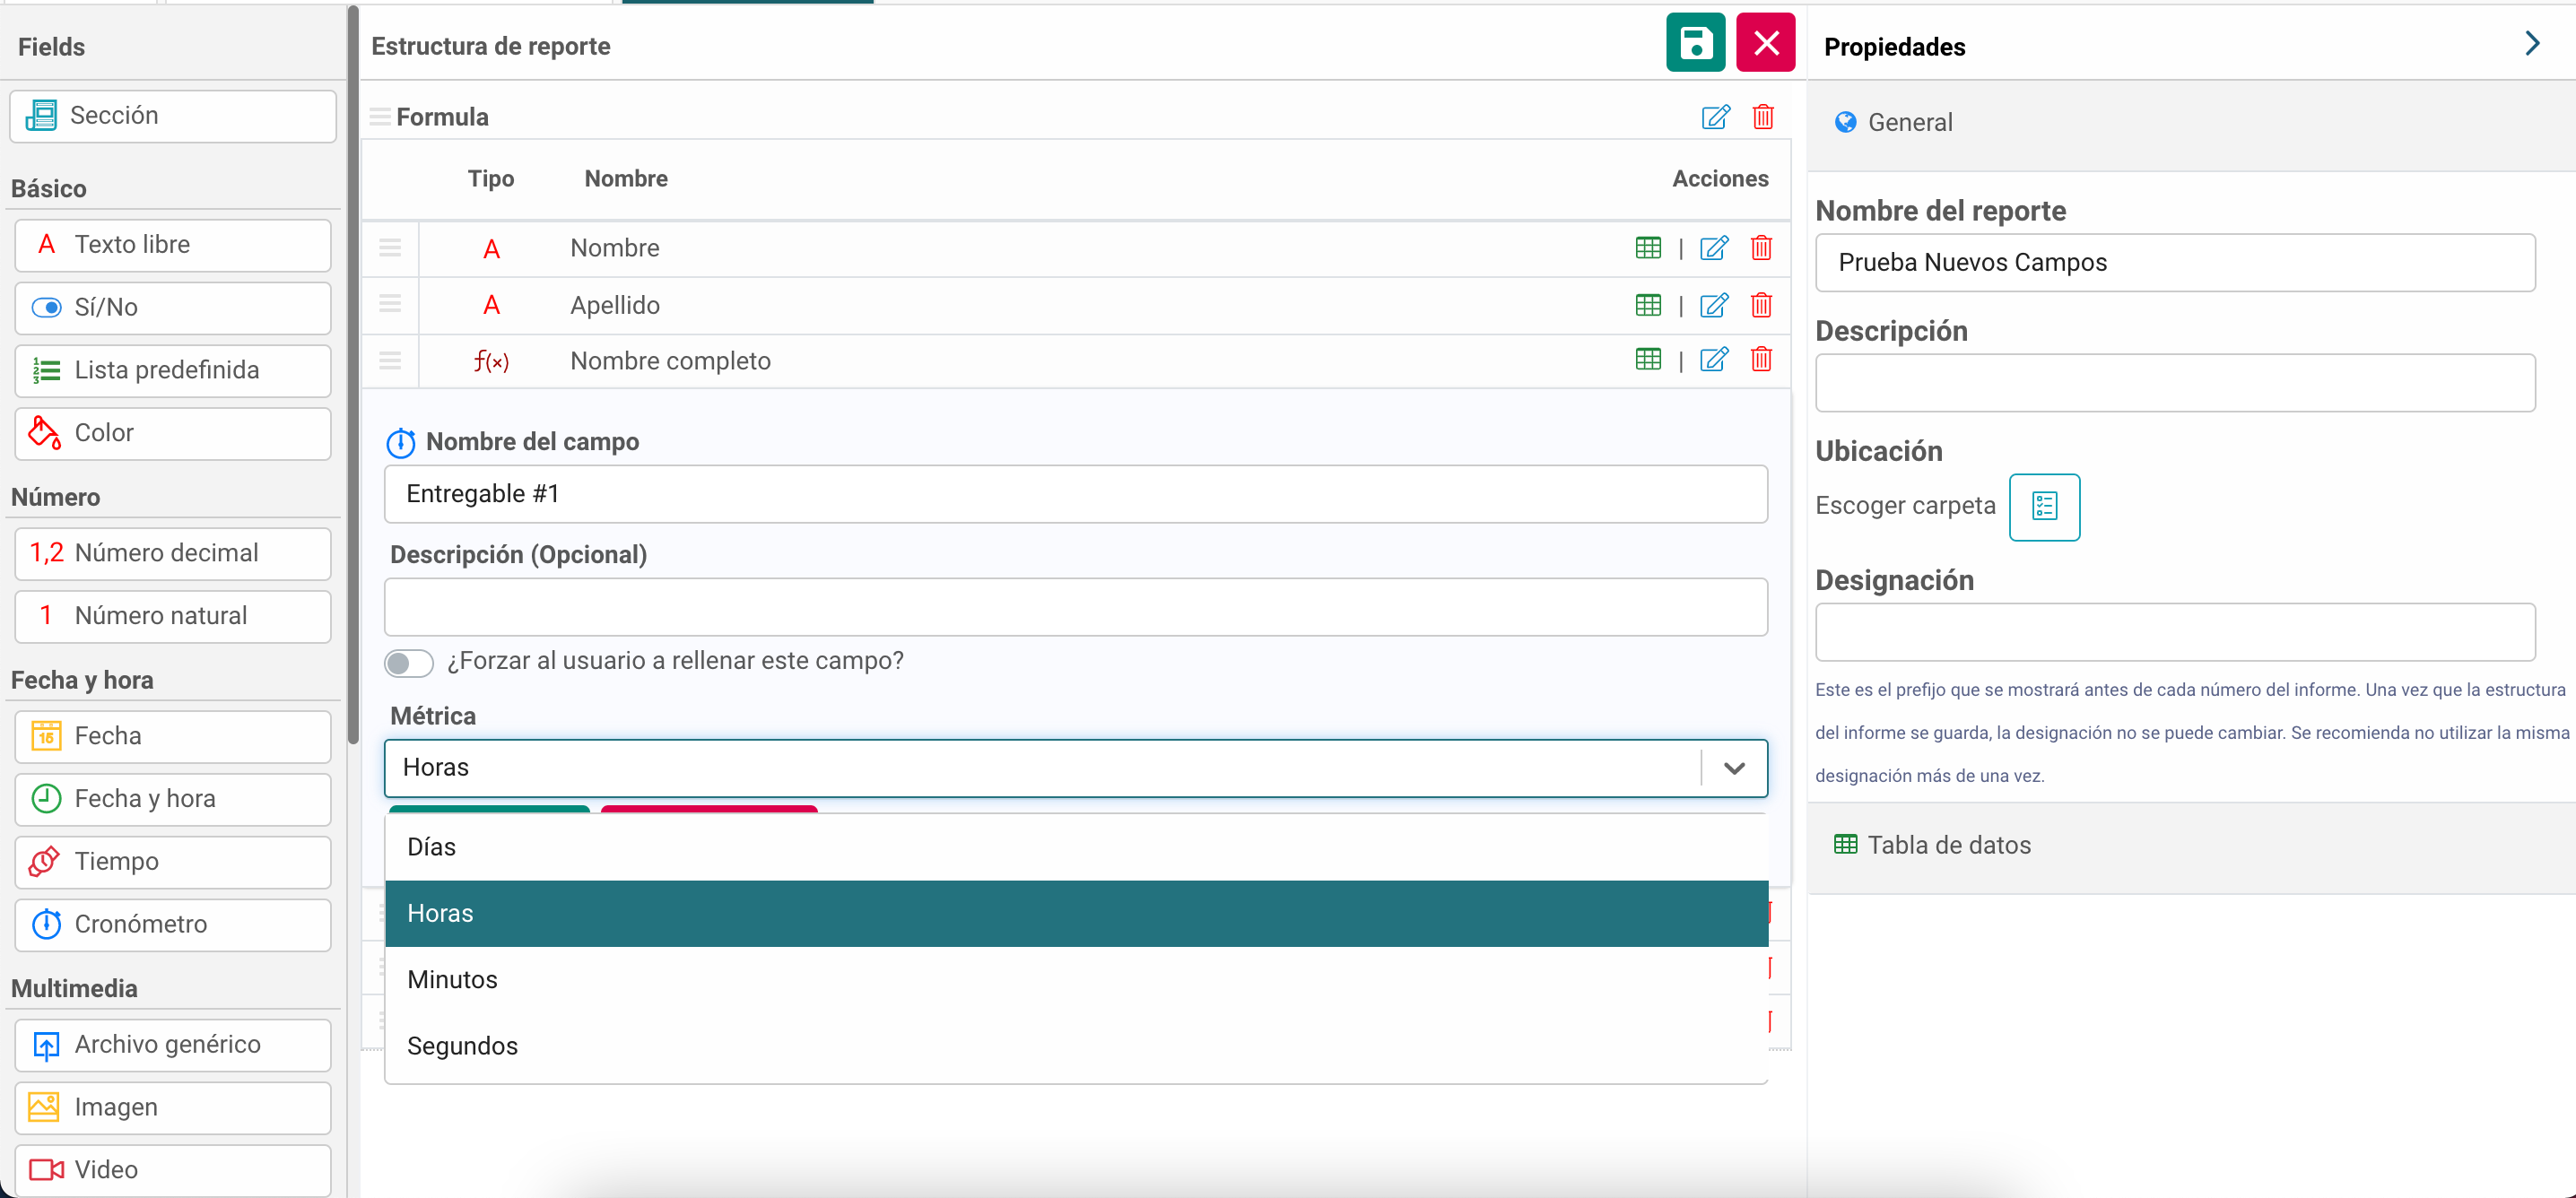
Task: Open table icon for Apellido row
Action: pyautogui.click(x=1648, y=305)
